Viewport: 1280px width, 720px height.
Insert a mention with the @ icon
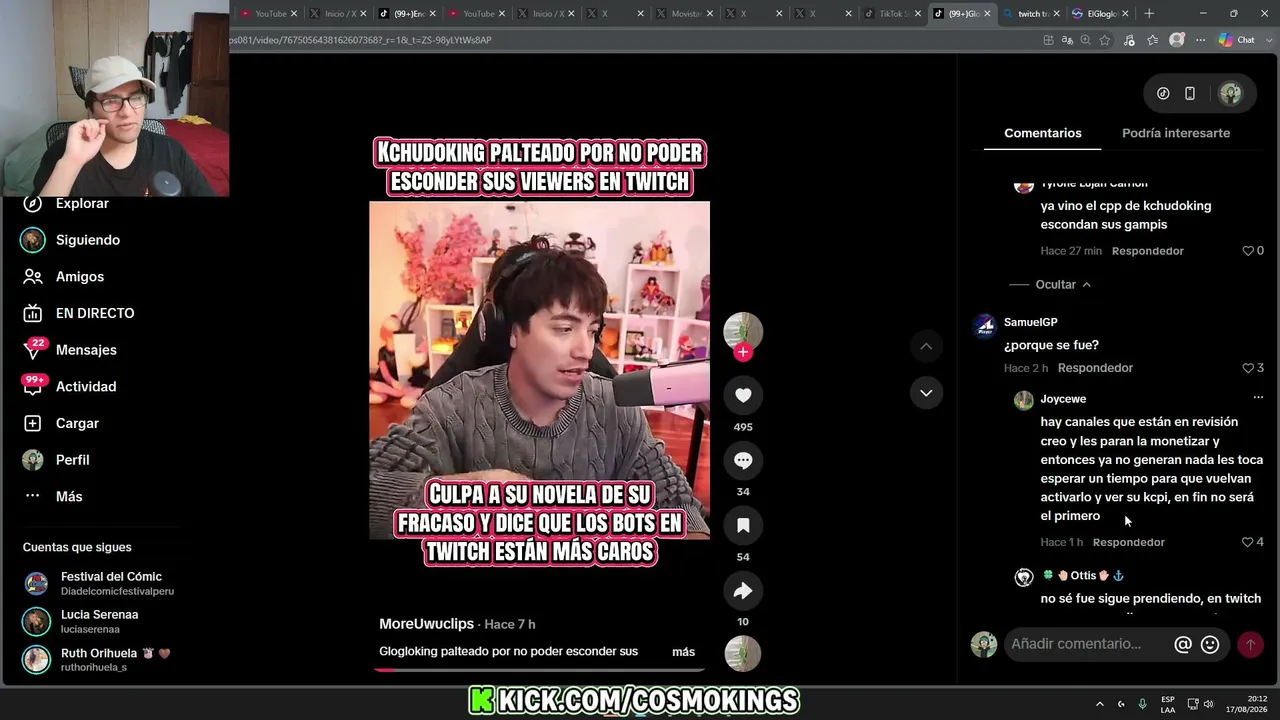(x=1183, y=645)
